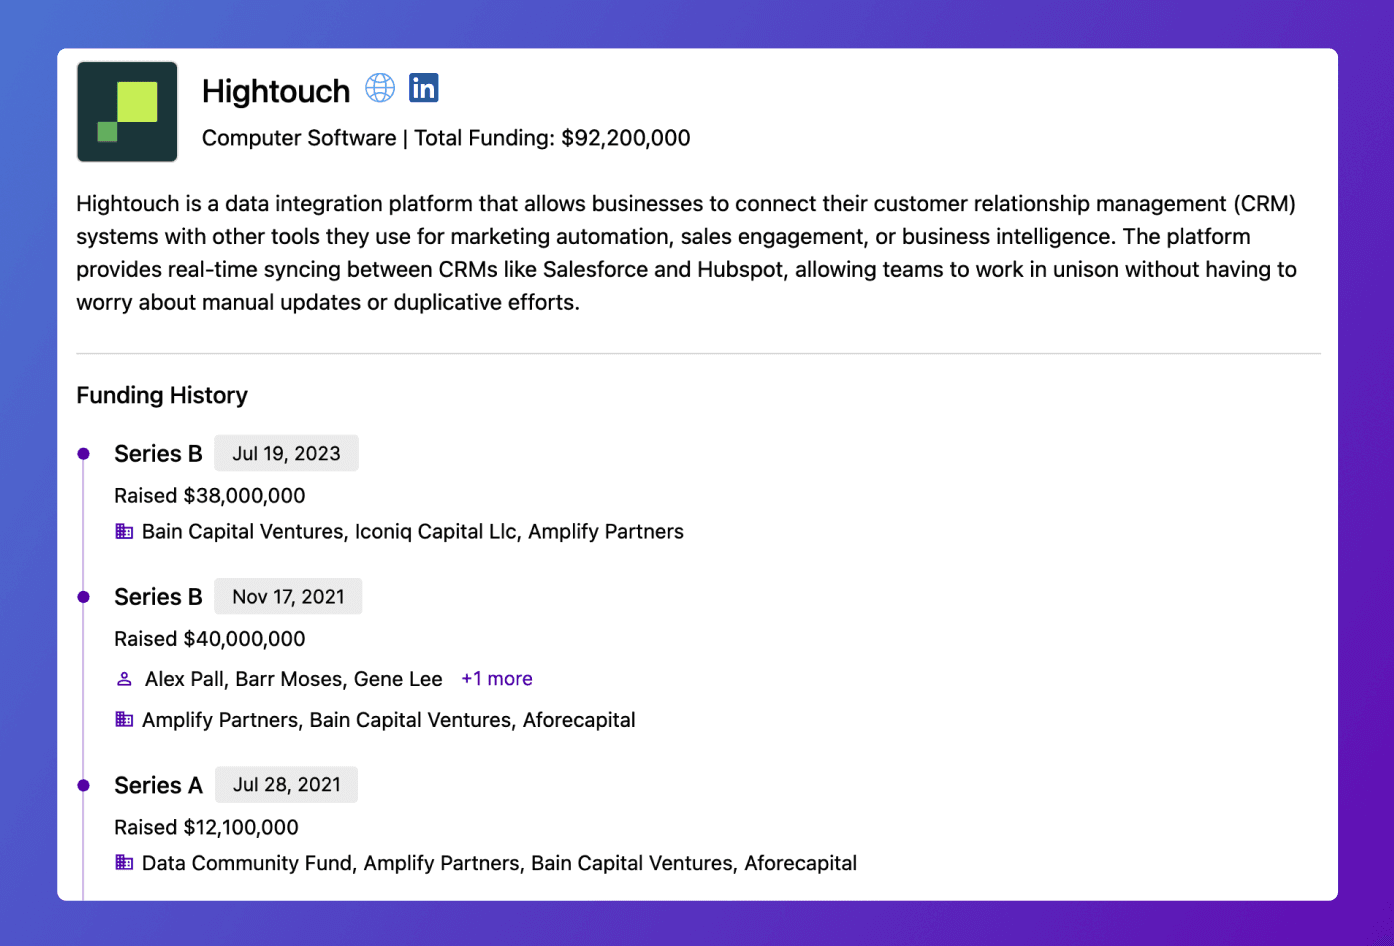Click the Jul 28, 2021 date badge
This screenshot has width=1394, height=946.
point(286,785)
